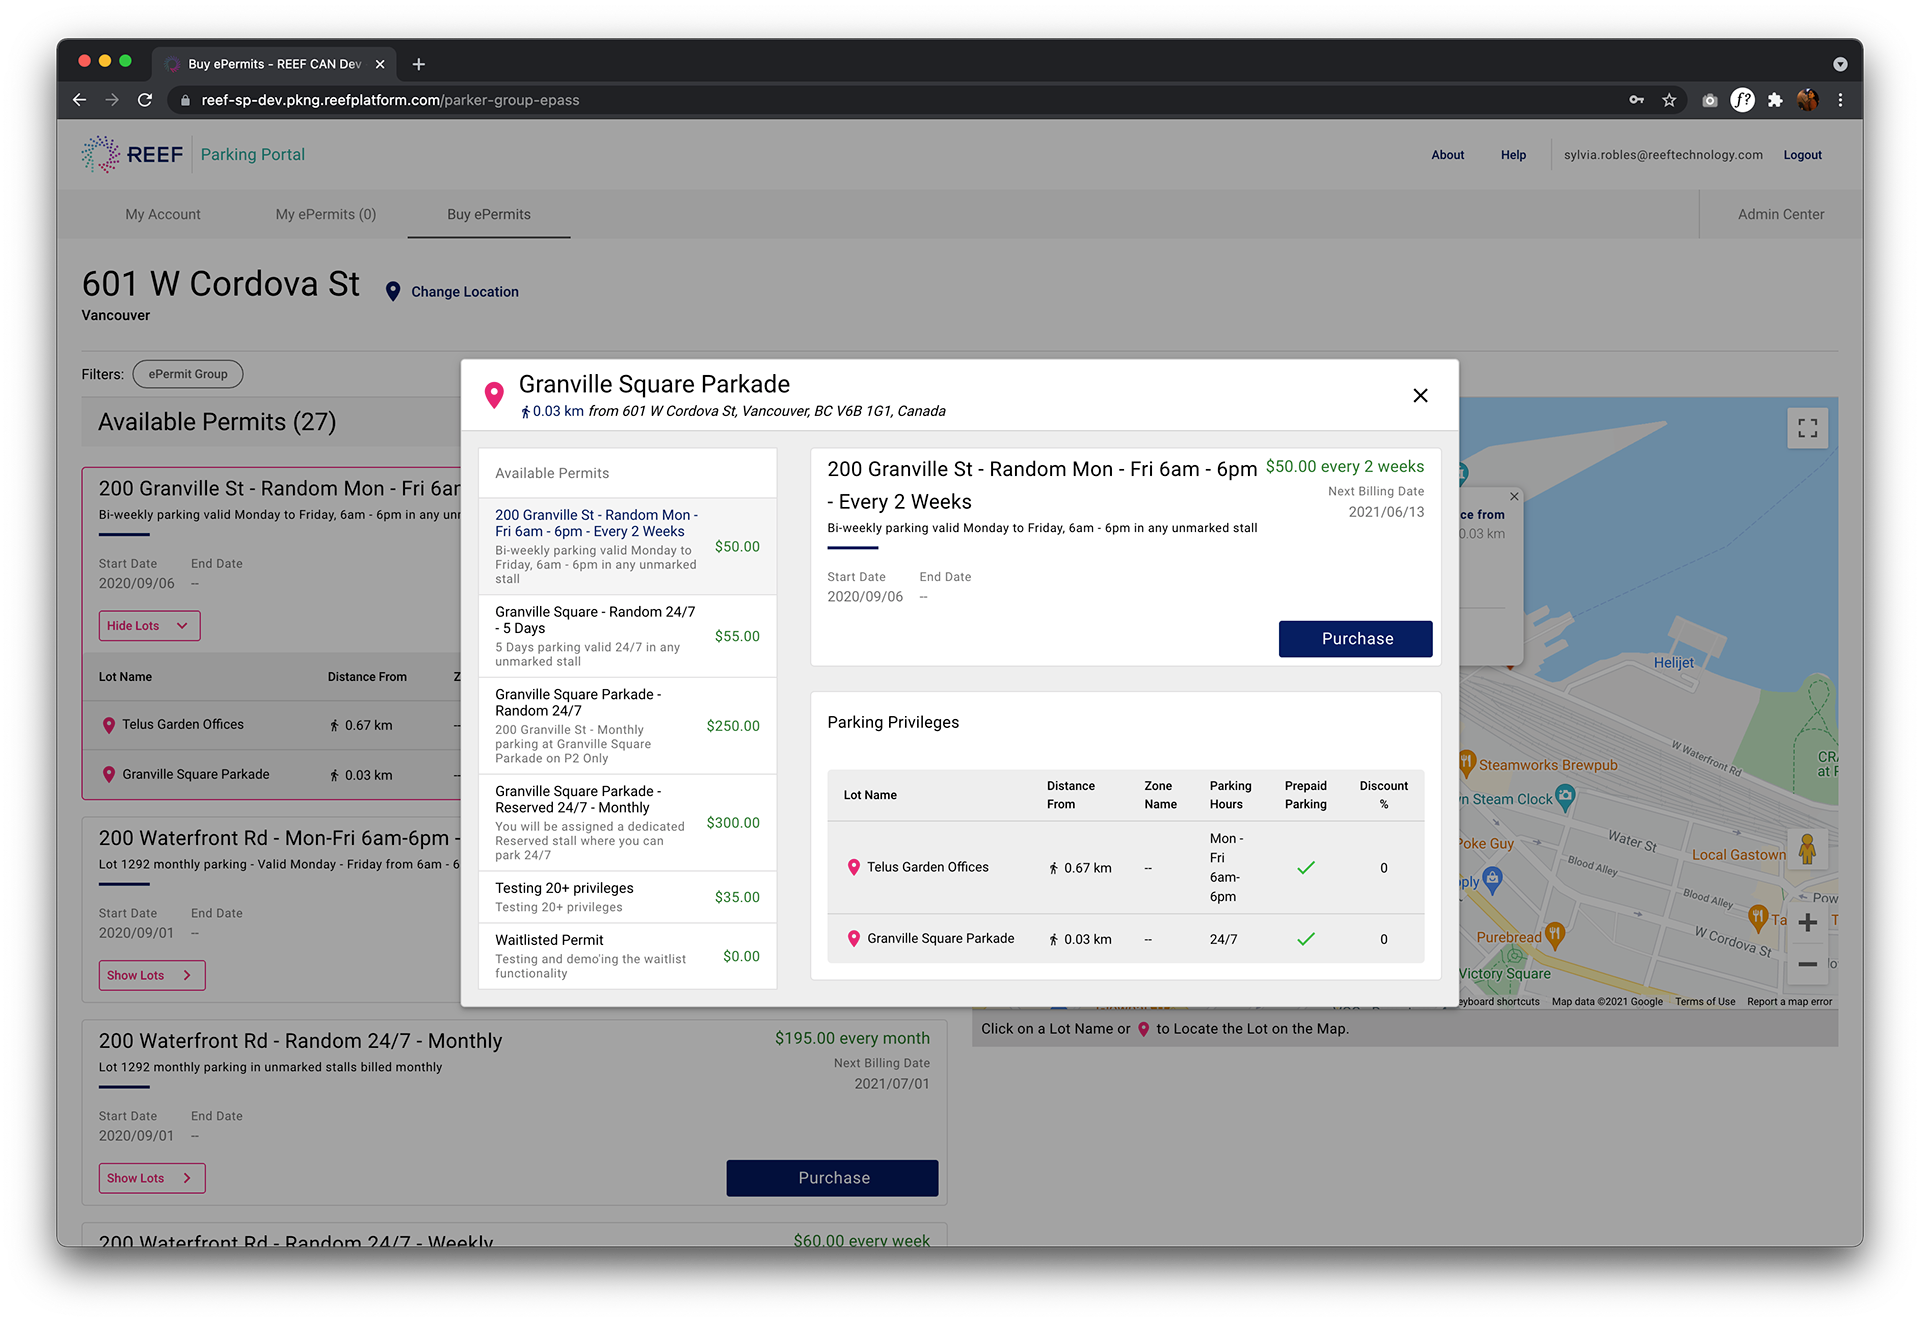The height and width of the screenshot is (1322, 1920).
Task: Click the pin icon for Telus Garden Offices in privileges table
Action: [x=853, y=867]
